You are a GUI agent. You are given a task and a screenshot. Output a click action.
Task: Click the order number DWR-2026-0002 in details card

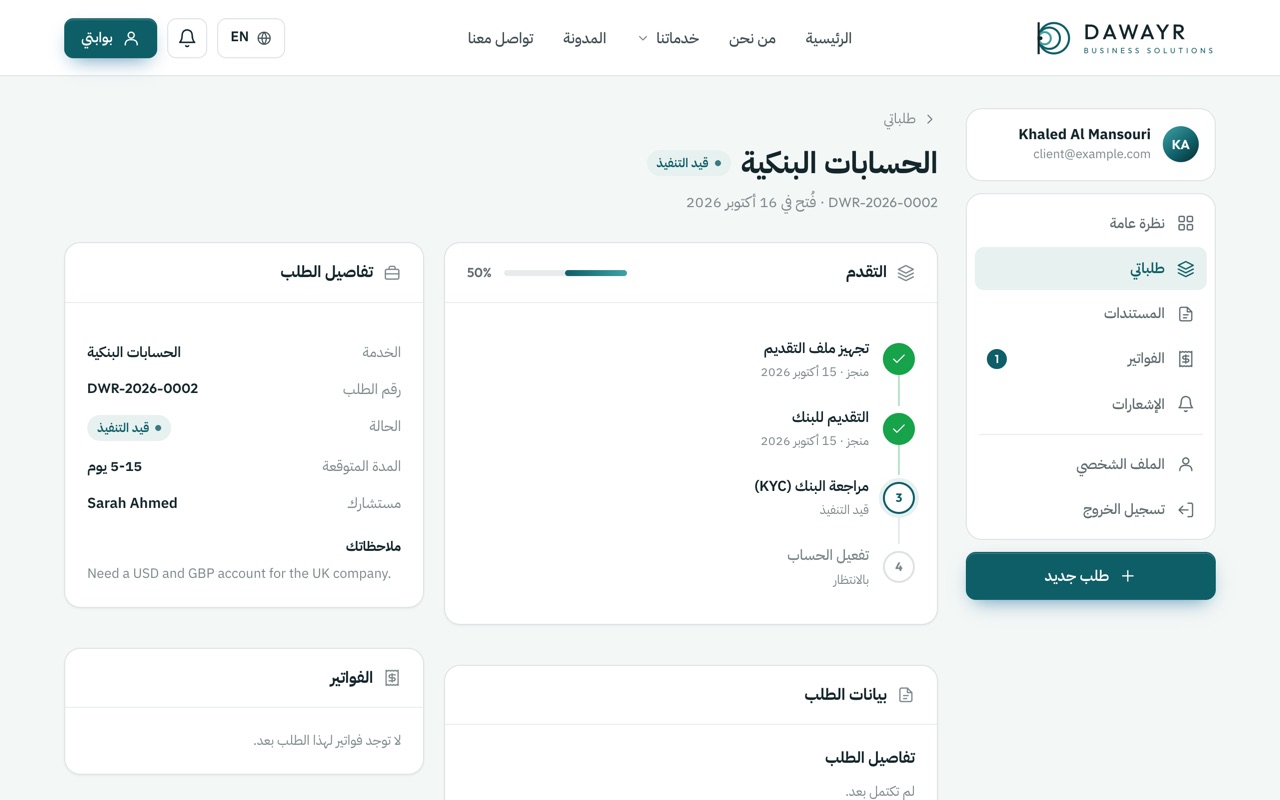(x=143, y=389)
